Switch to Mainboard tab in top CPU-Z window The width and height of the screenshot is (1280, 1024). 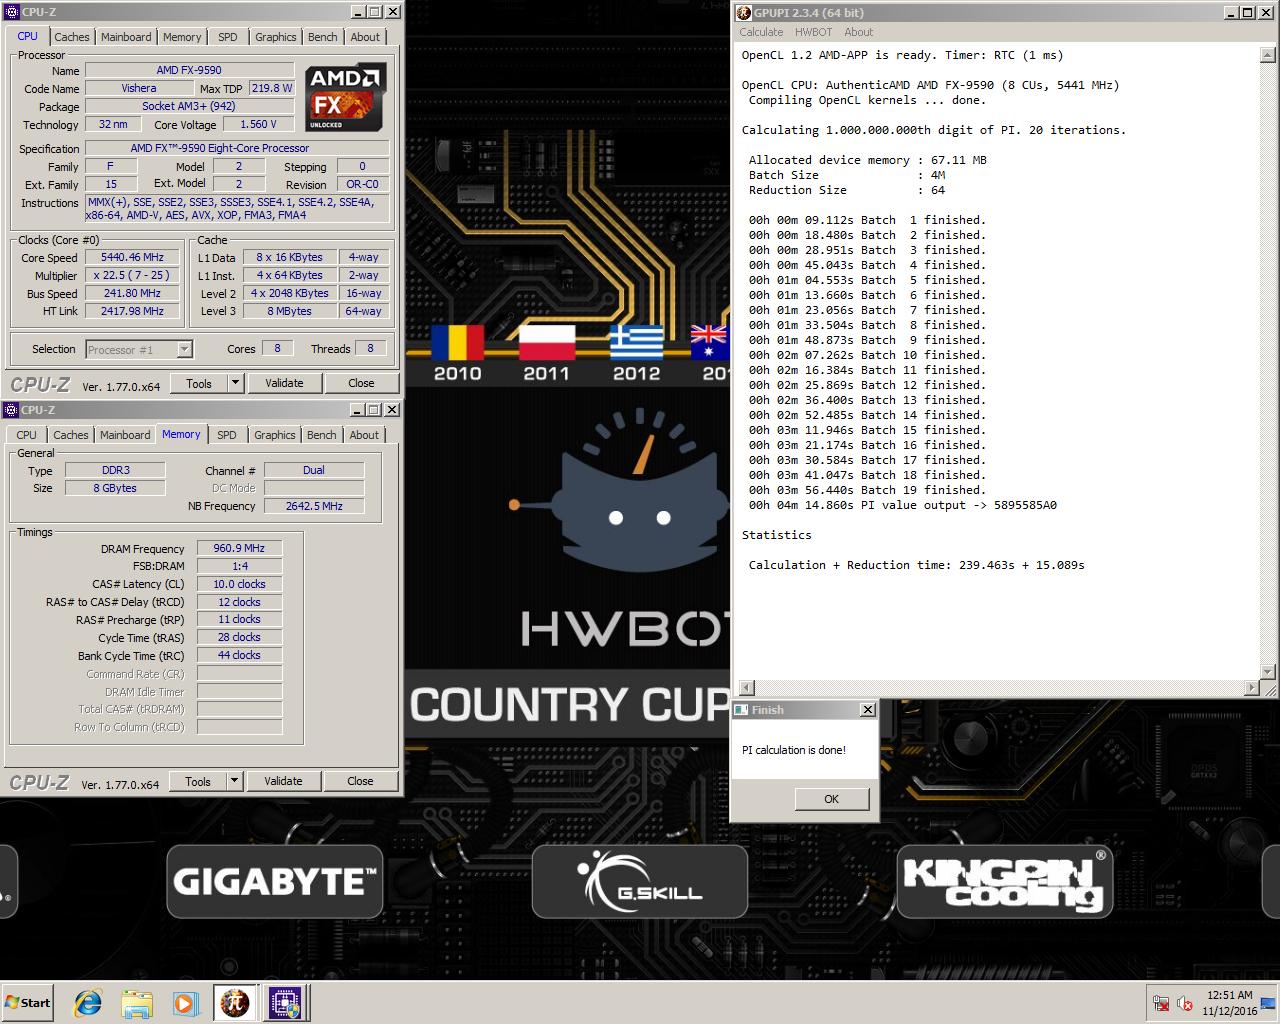pos(126,37)
